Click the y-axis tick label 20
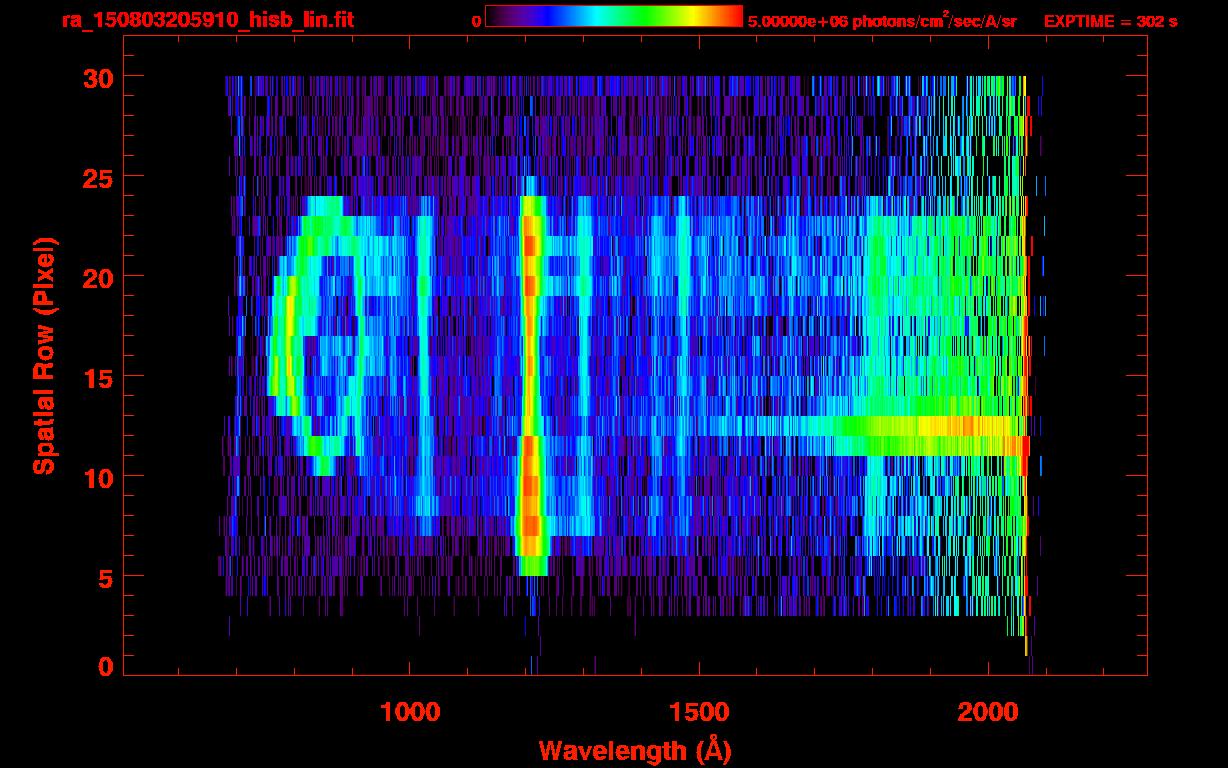Screen dimensions: 1228x768 (x=98, y=277)
